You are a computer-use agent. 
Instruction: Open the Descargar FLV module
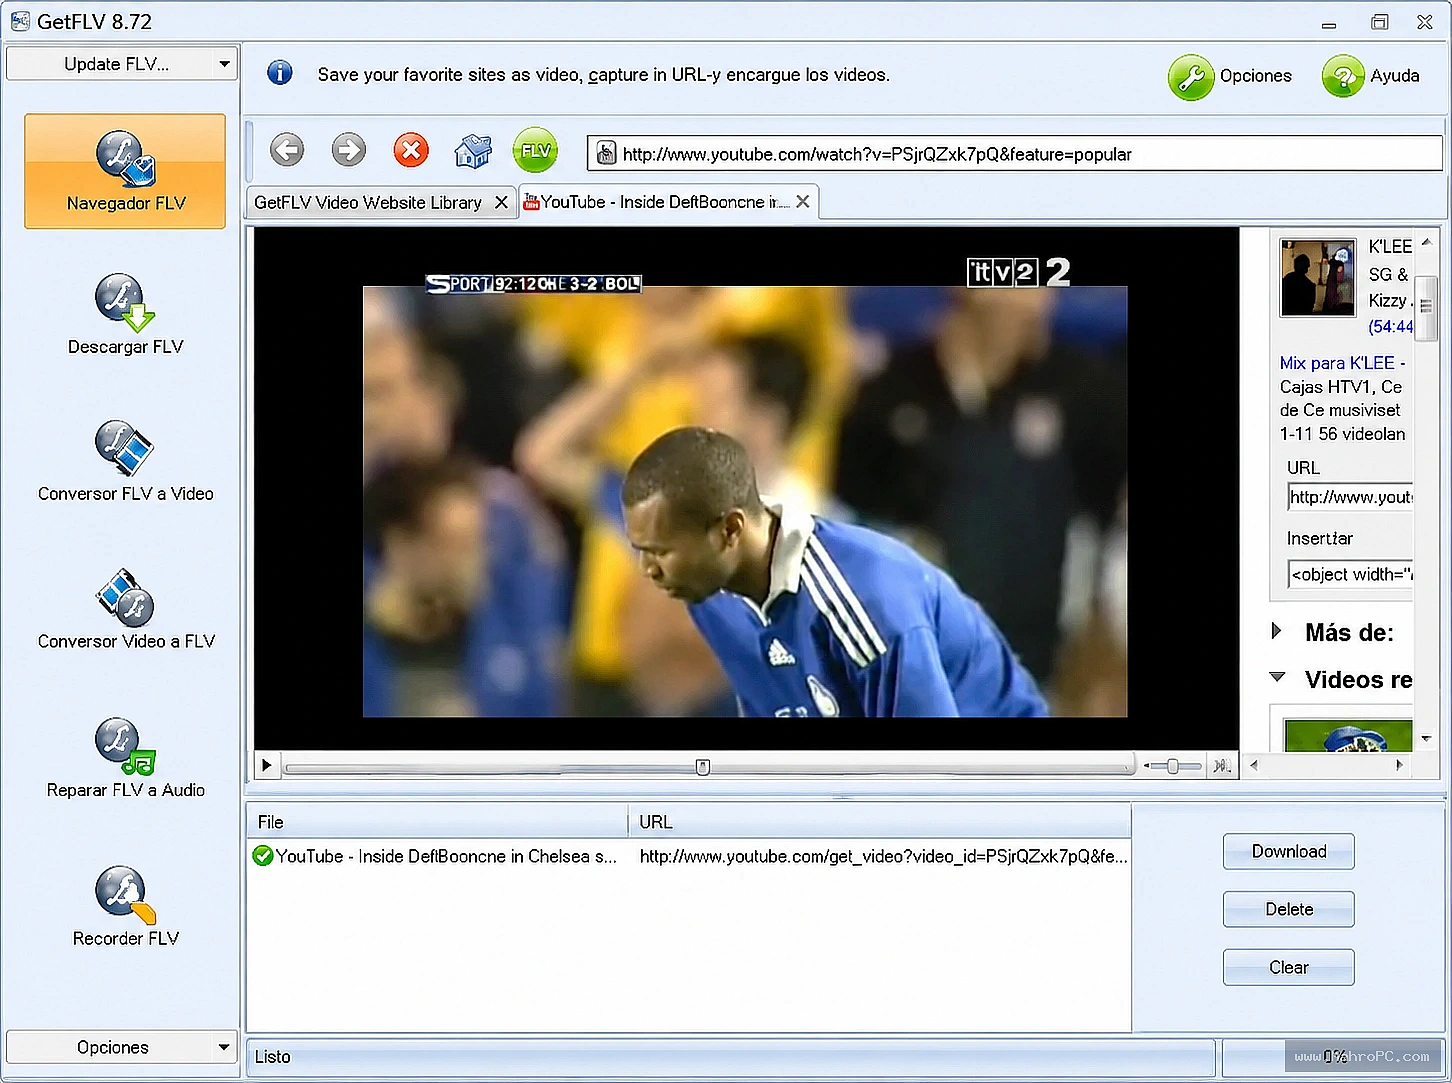(x=125, y=315)
